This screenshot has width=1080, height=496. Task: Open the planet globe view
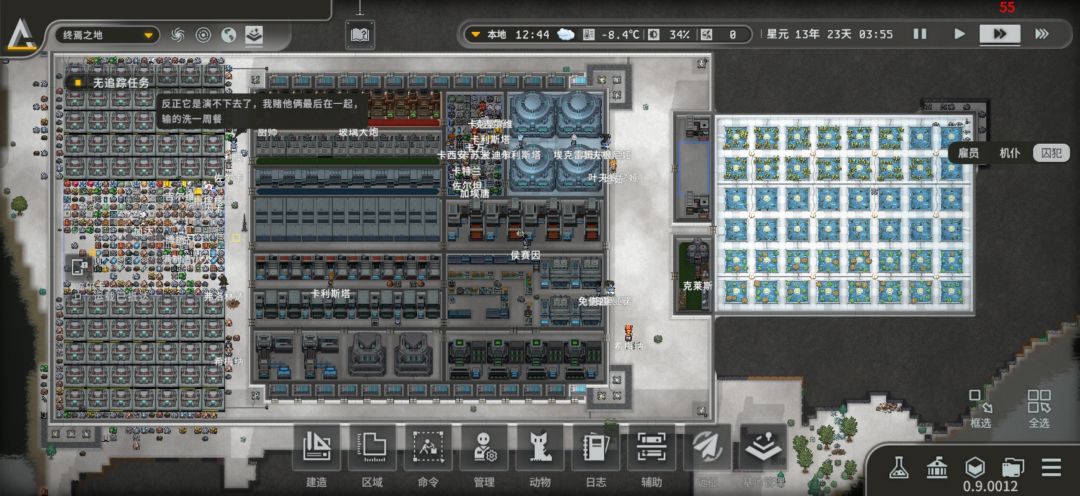click(x=229, y=34)
